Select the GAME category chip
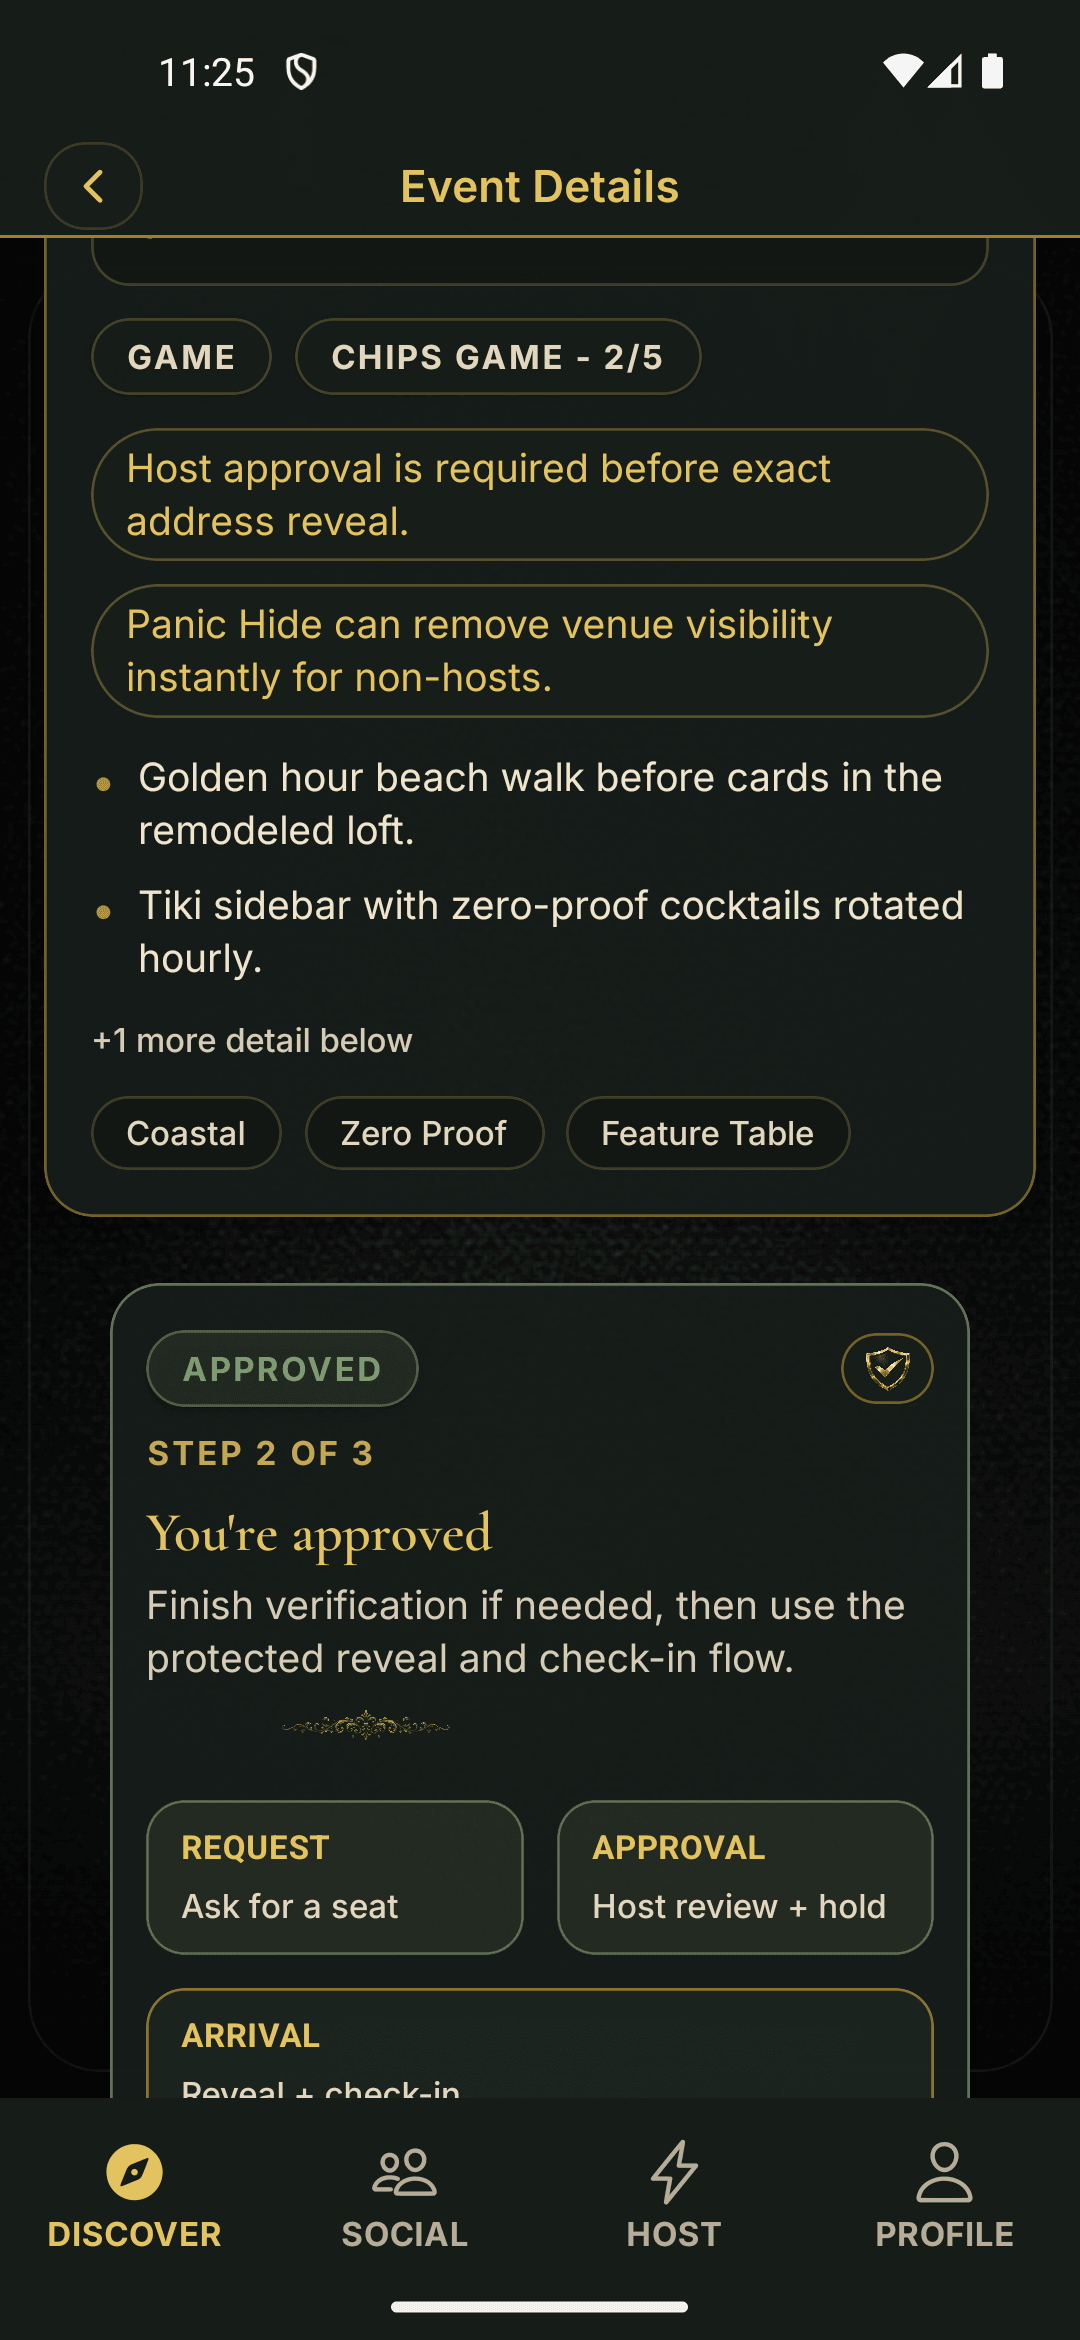This screenshot has width=1080, height=2340. pyautogui.click(x=181, y=357)
